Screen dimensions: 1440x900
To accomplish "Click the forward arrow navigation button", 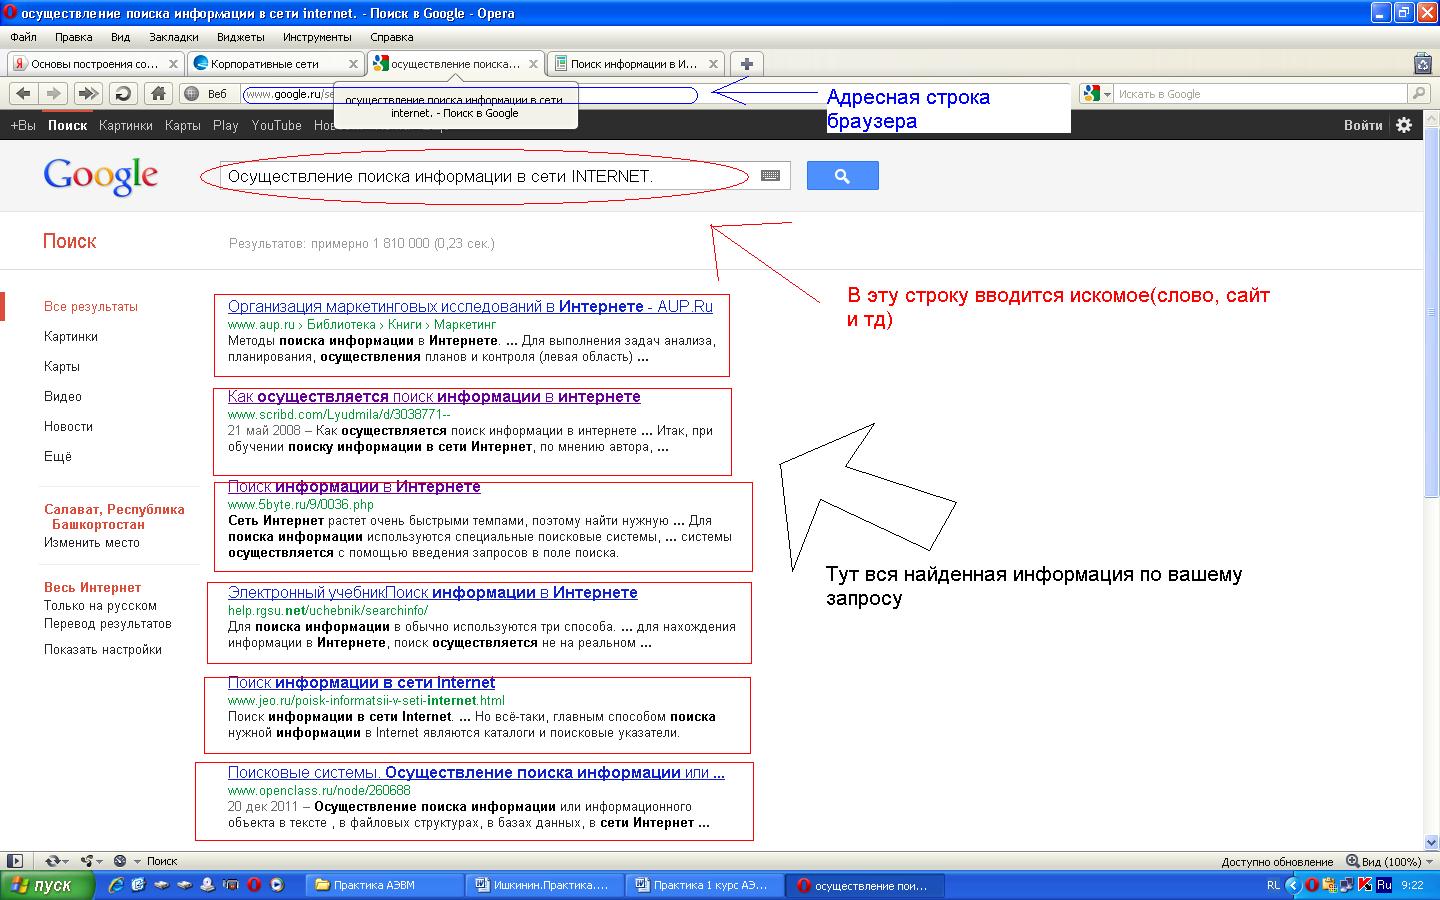I will click(x=54, y=93).
